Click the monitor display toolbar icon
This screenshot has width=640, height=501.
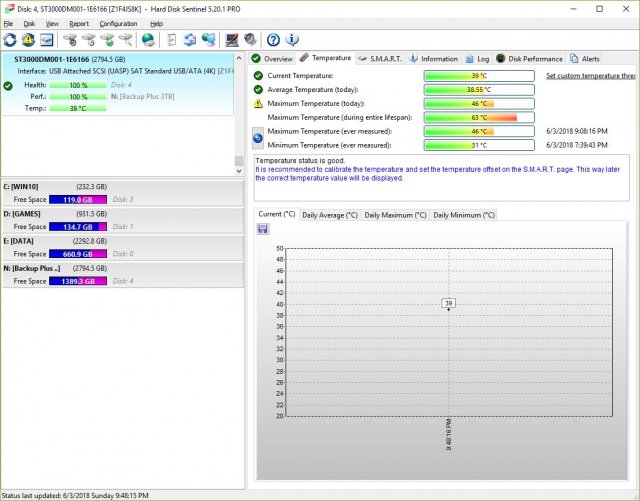tap(231, 40)
